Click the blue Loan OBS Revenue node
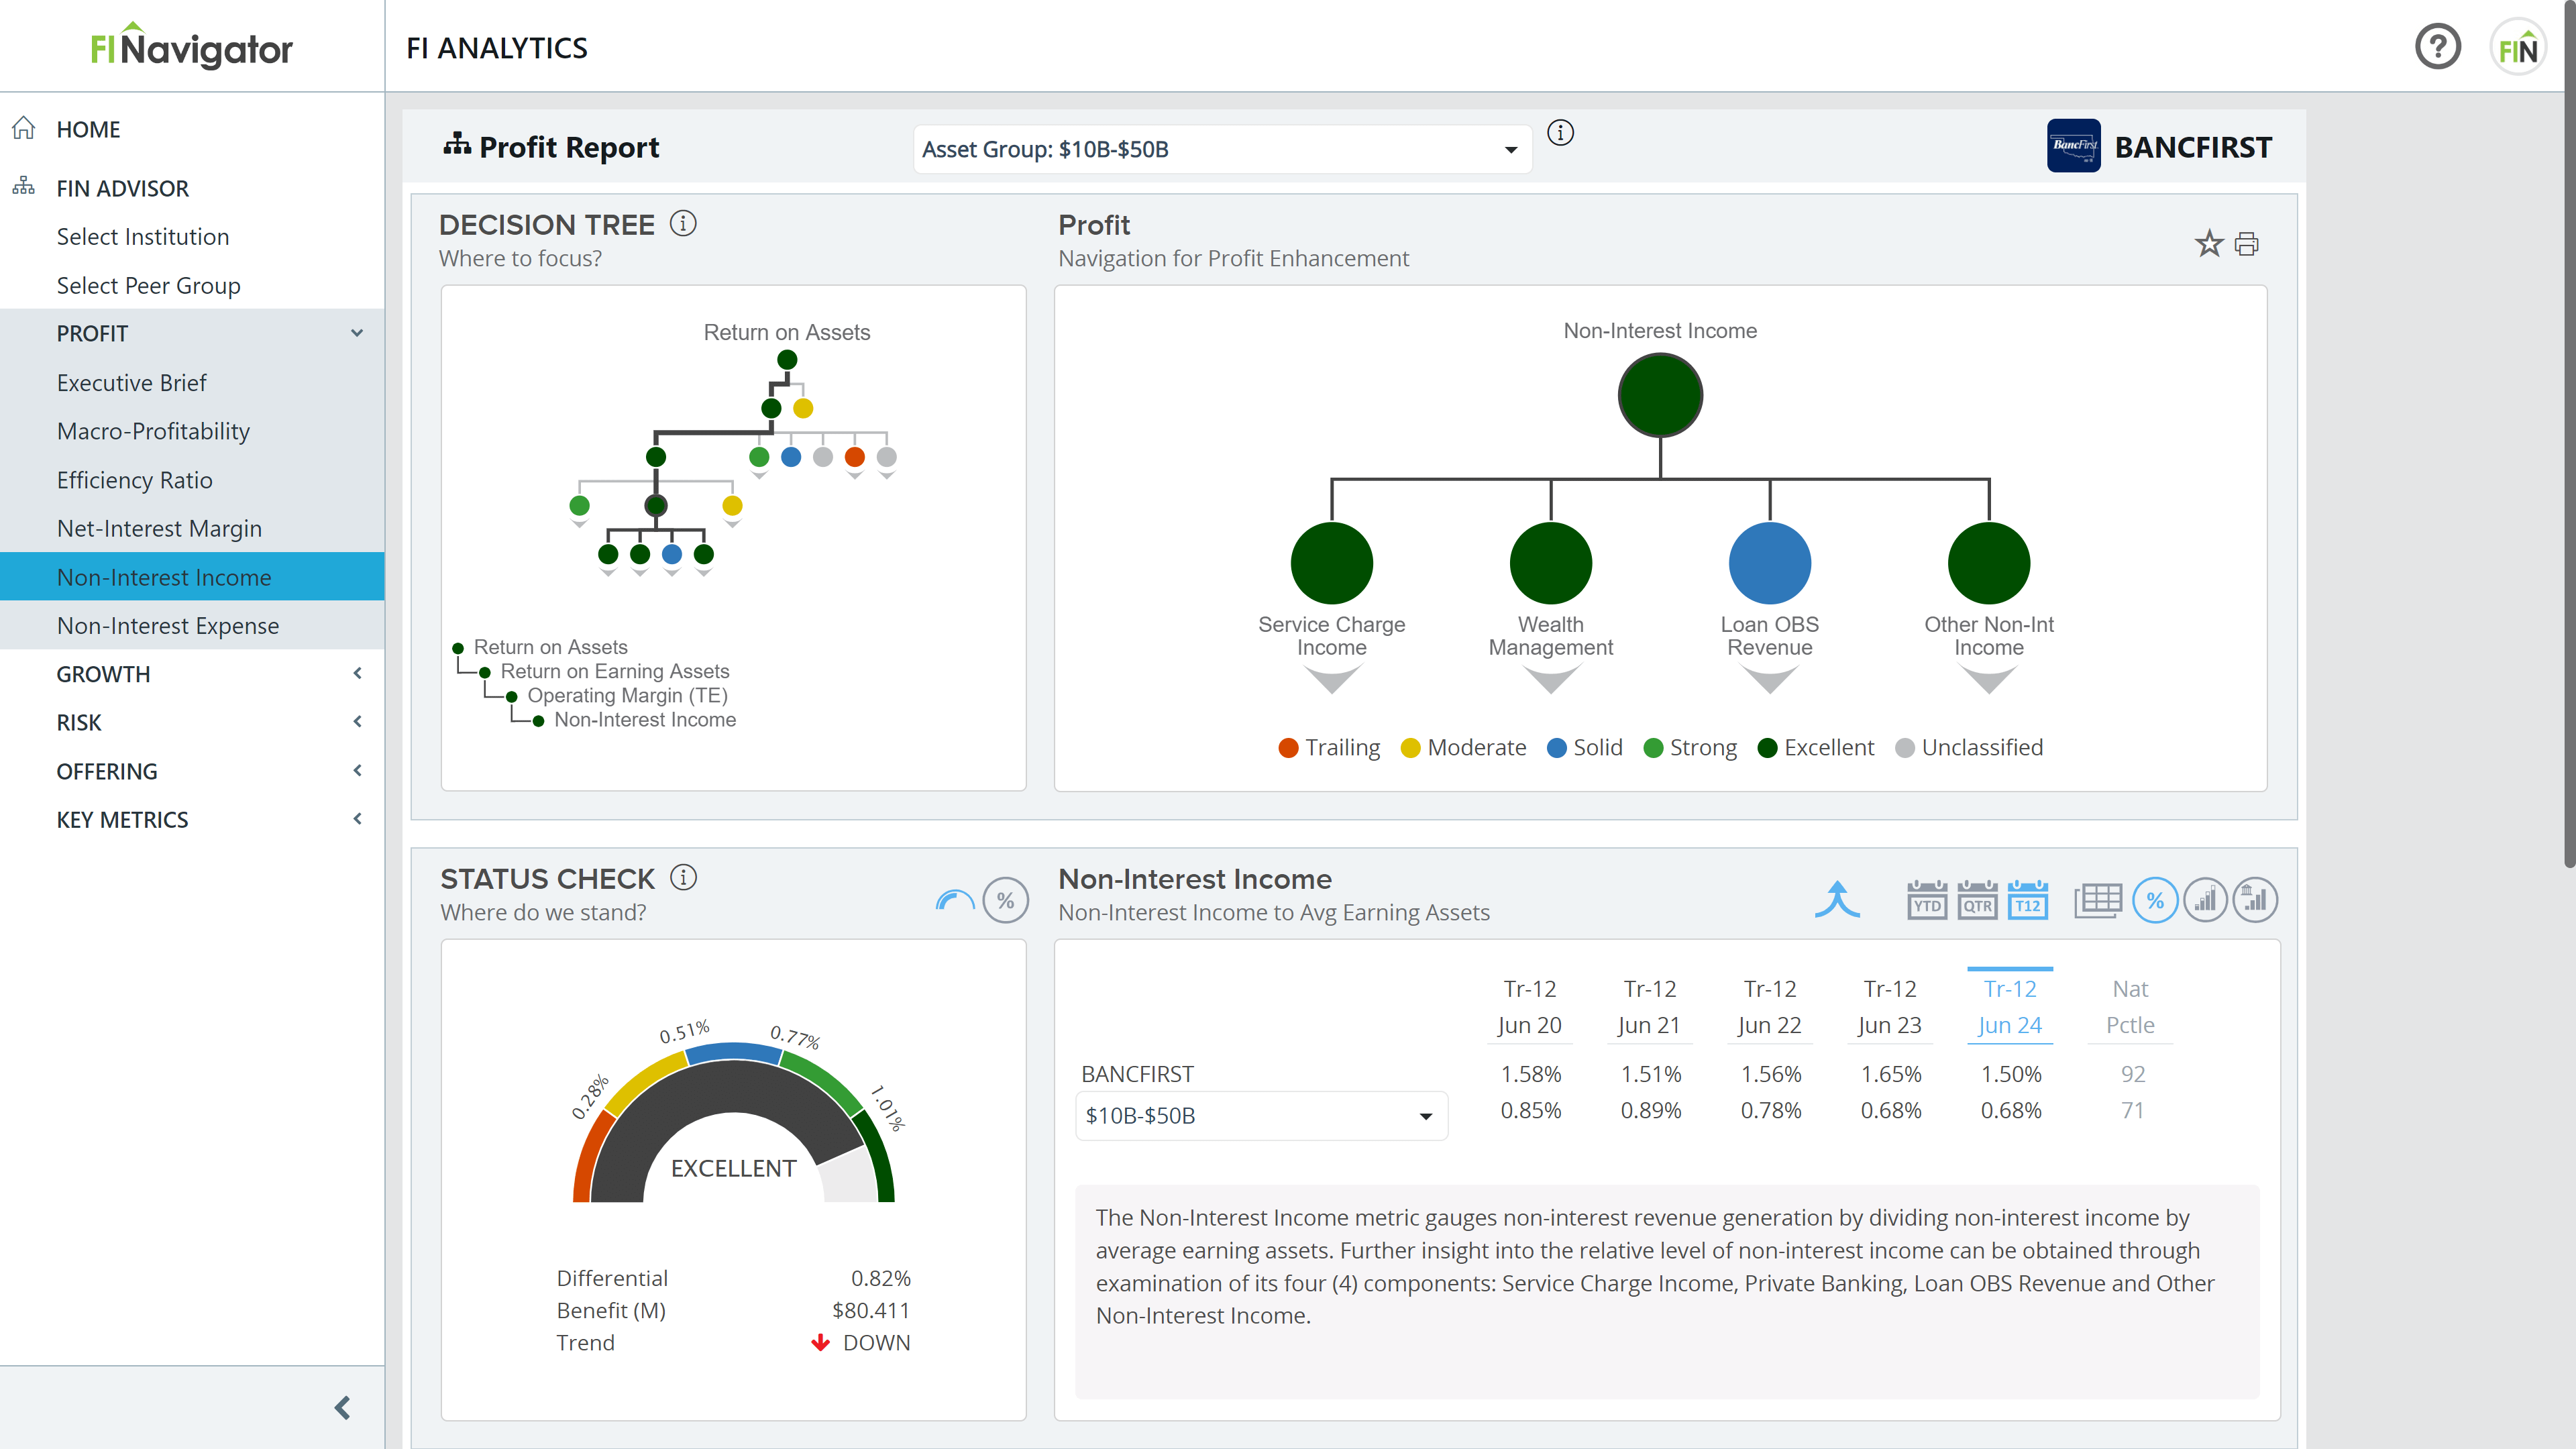This screenshot has width=2576, height=1449. coord(1769,563)
